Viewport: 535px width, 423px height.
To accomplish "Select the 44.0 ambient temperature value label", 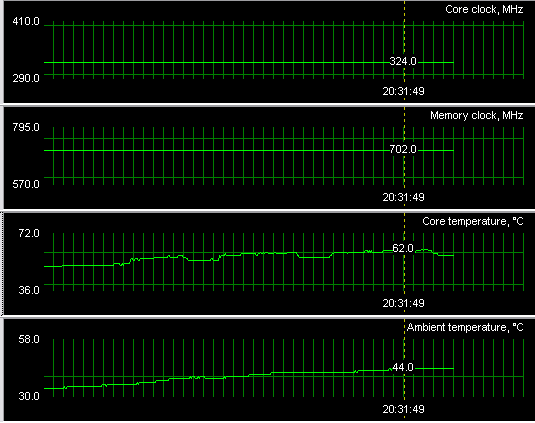I will coord(403,367).
